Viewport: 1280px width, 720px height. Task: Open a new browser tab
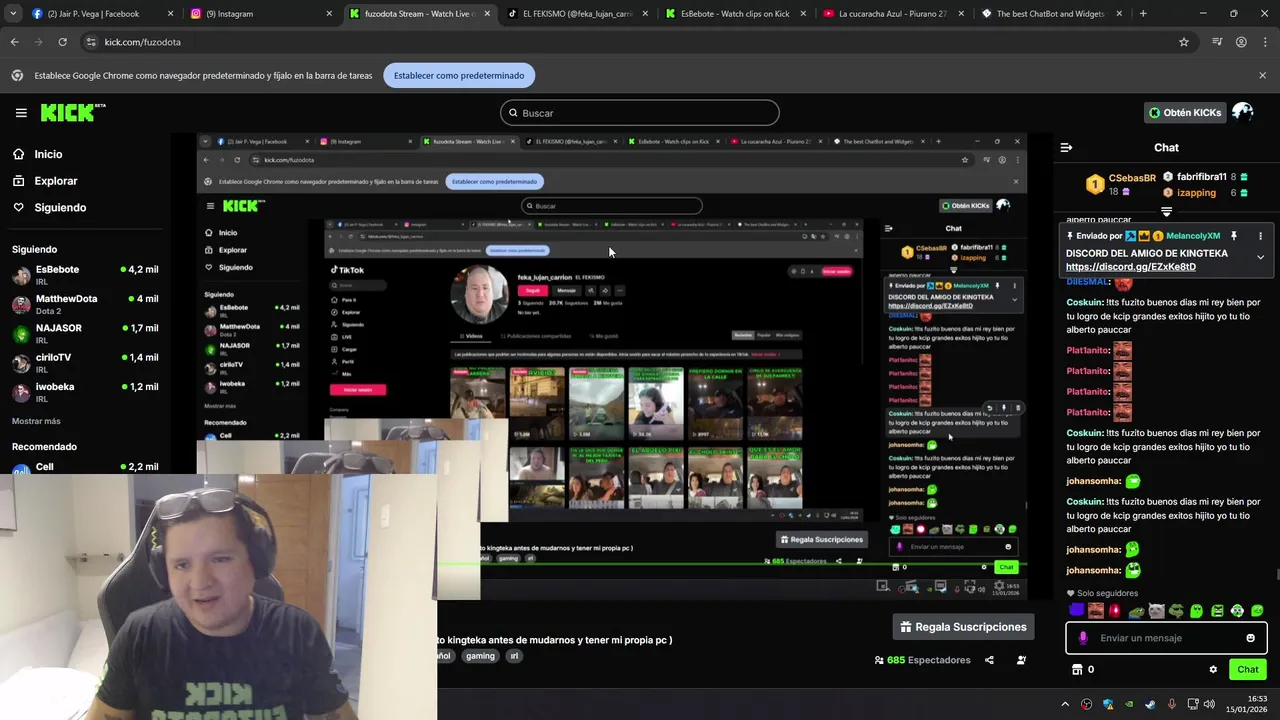pos(1143,14)
